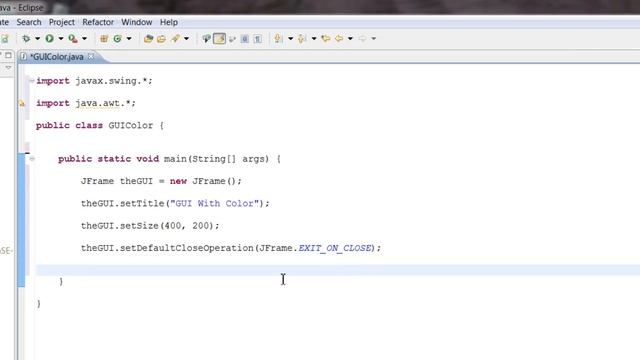Click the Debug bug icon
The image size is (640, 360).
[26, 38]
